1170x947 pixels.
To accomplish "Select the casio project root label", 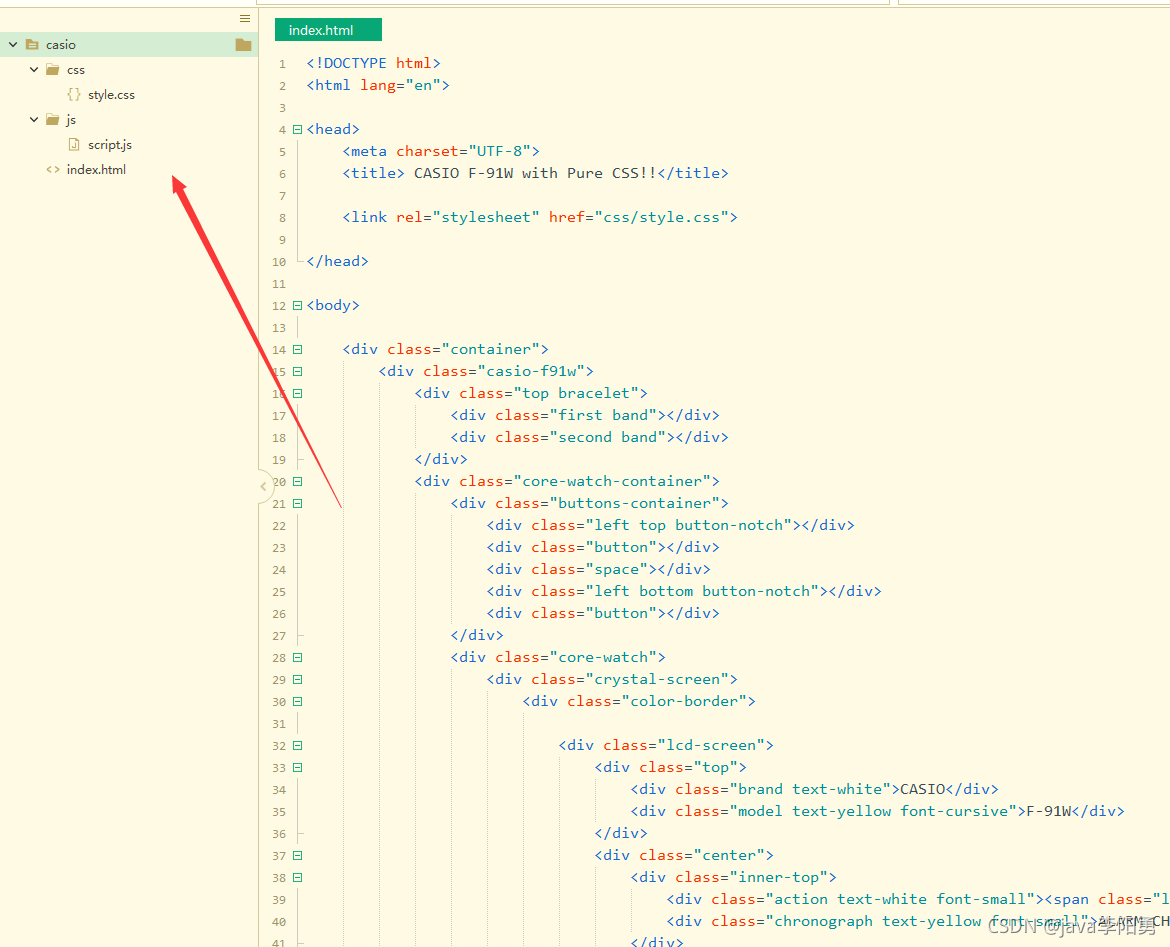I will tap(60, 45).
